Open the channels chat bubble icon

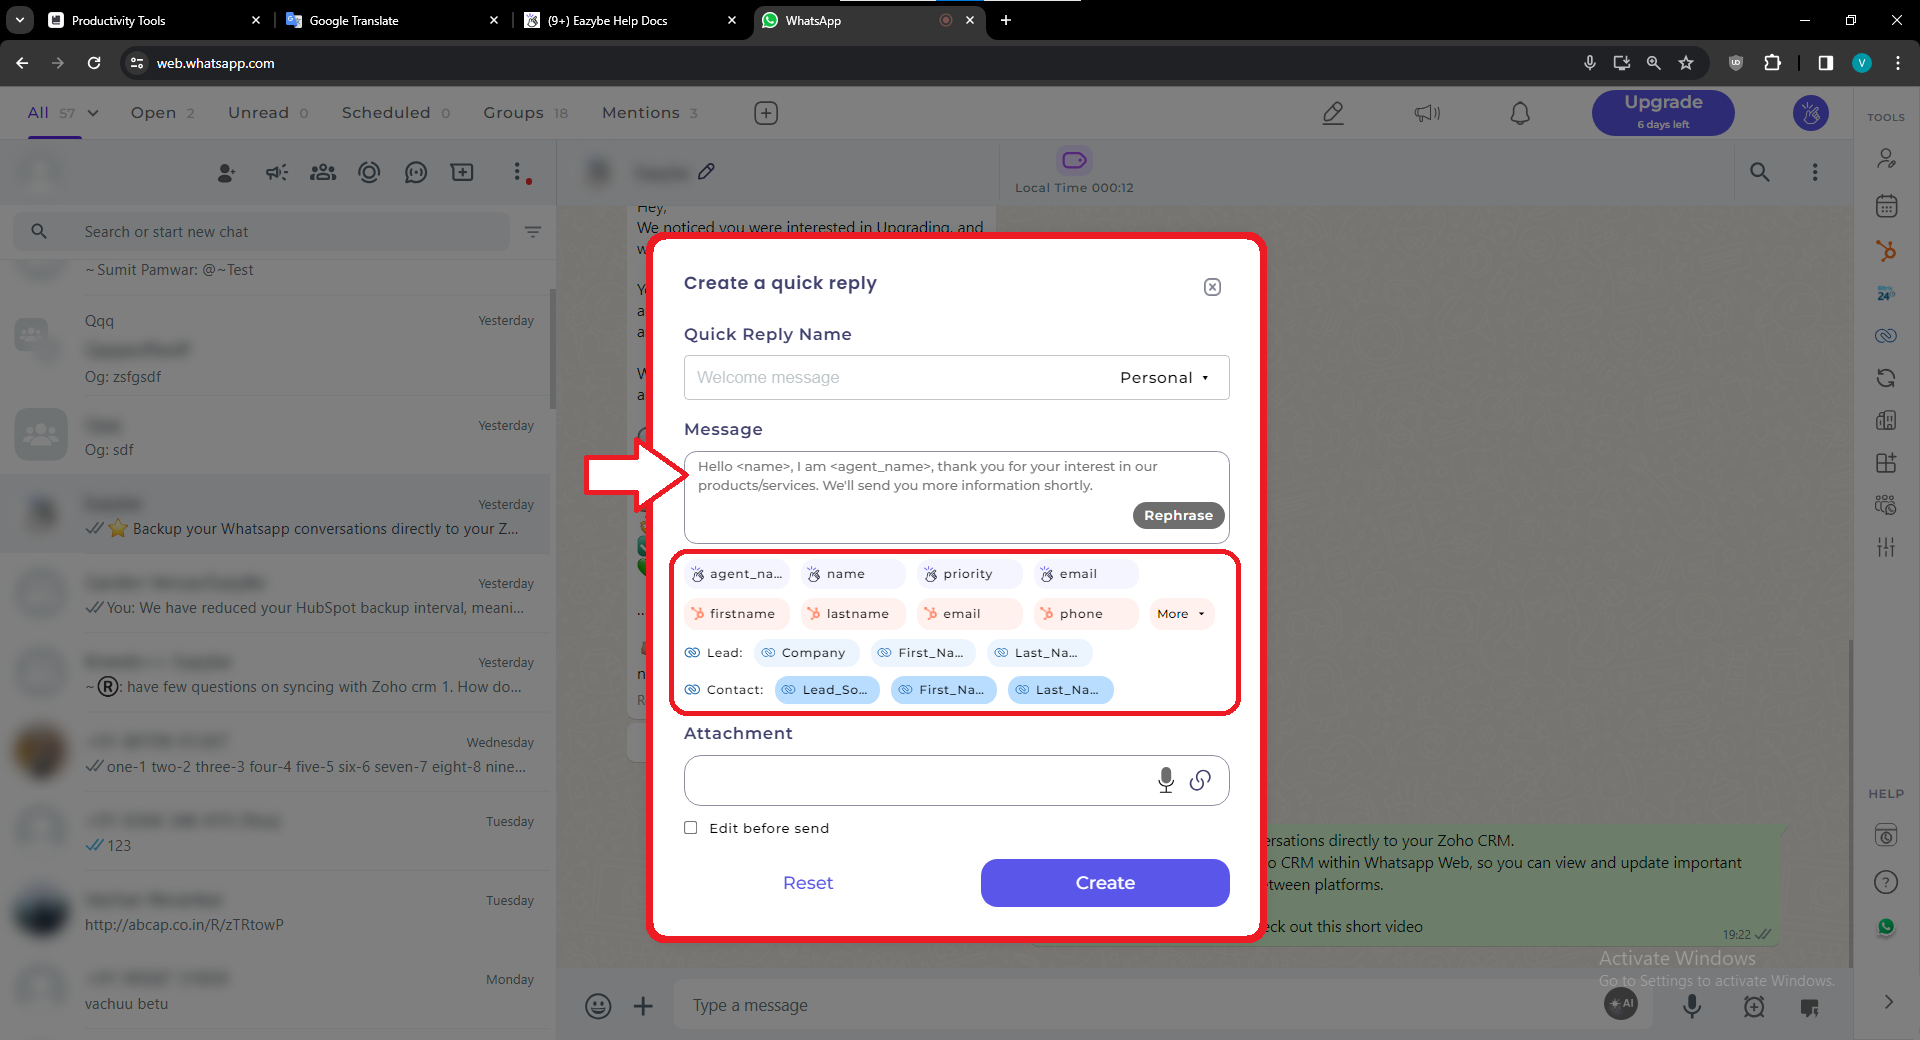point(416,172)
